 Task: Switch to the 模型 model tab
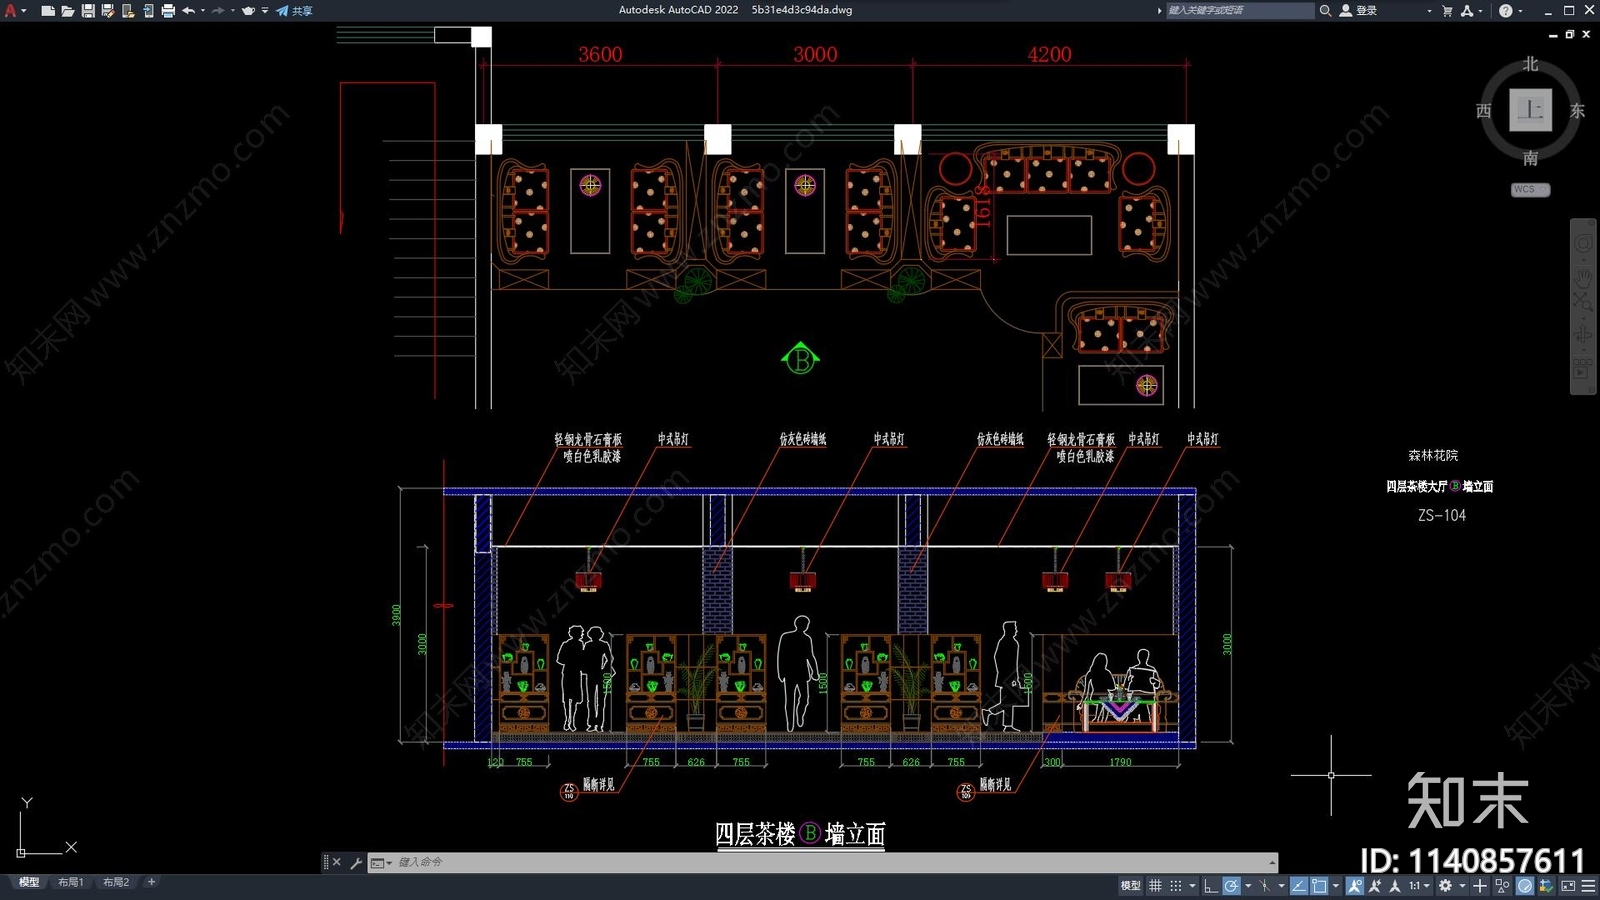click(28, 882)
